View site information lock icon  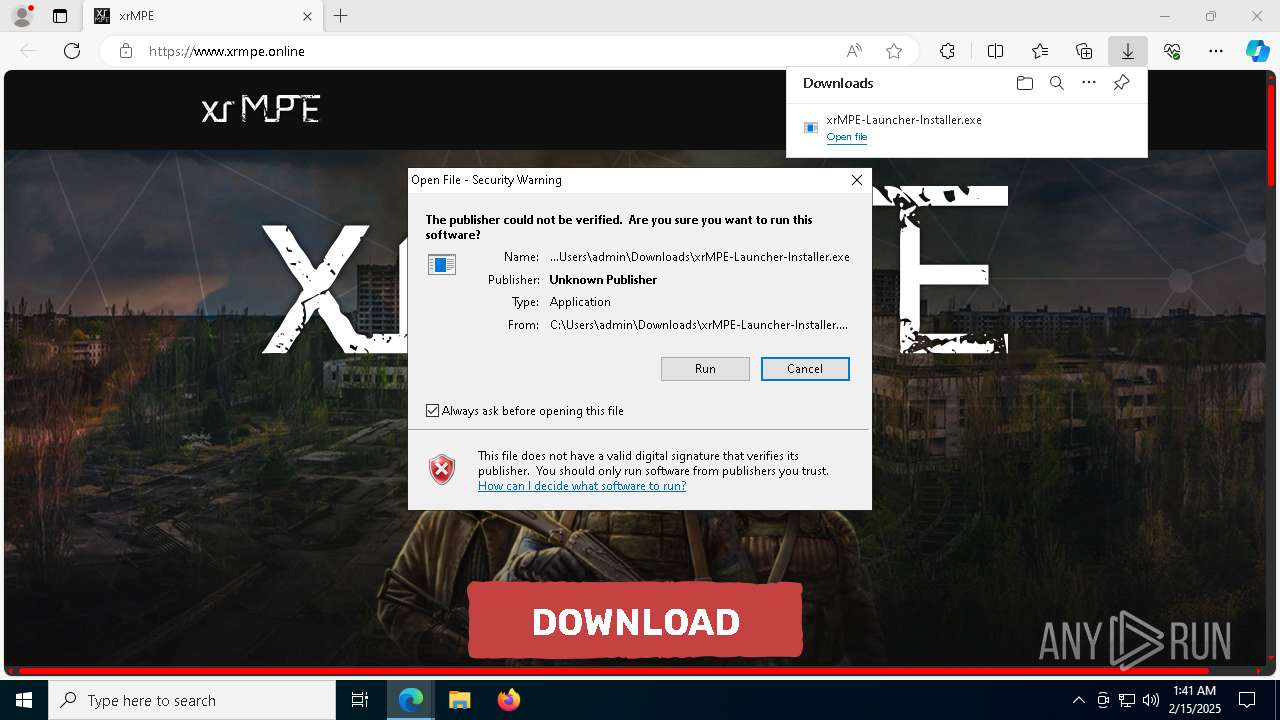point(126,51)
